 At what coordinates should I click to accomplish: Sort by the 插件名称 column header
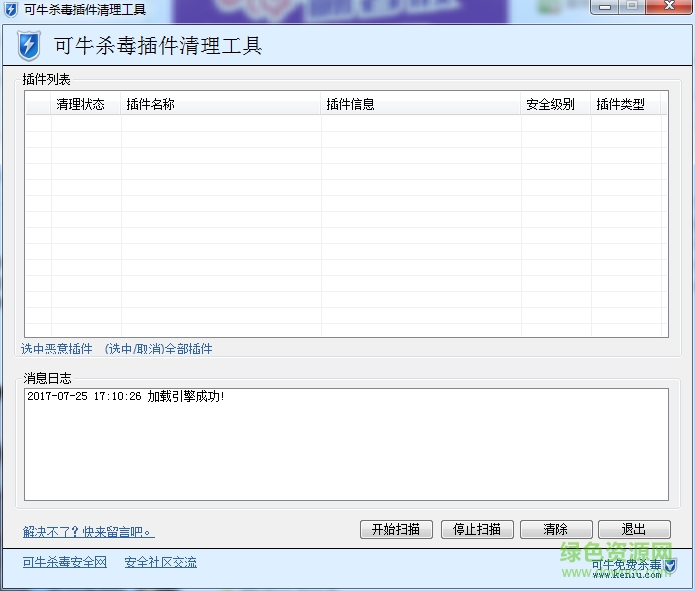(x=221, y=104)
